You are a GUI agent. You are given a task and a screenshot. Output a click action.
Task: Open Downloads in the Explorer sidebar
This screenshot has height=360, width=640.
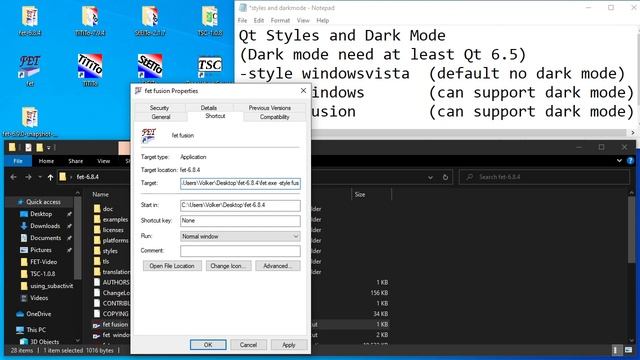[45, 226]
